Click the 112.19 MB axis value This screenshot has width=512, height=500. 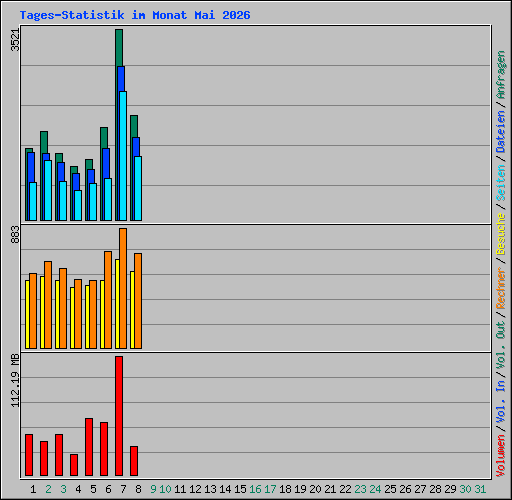(15, 380)
